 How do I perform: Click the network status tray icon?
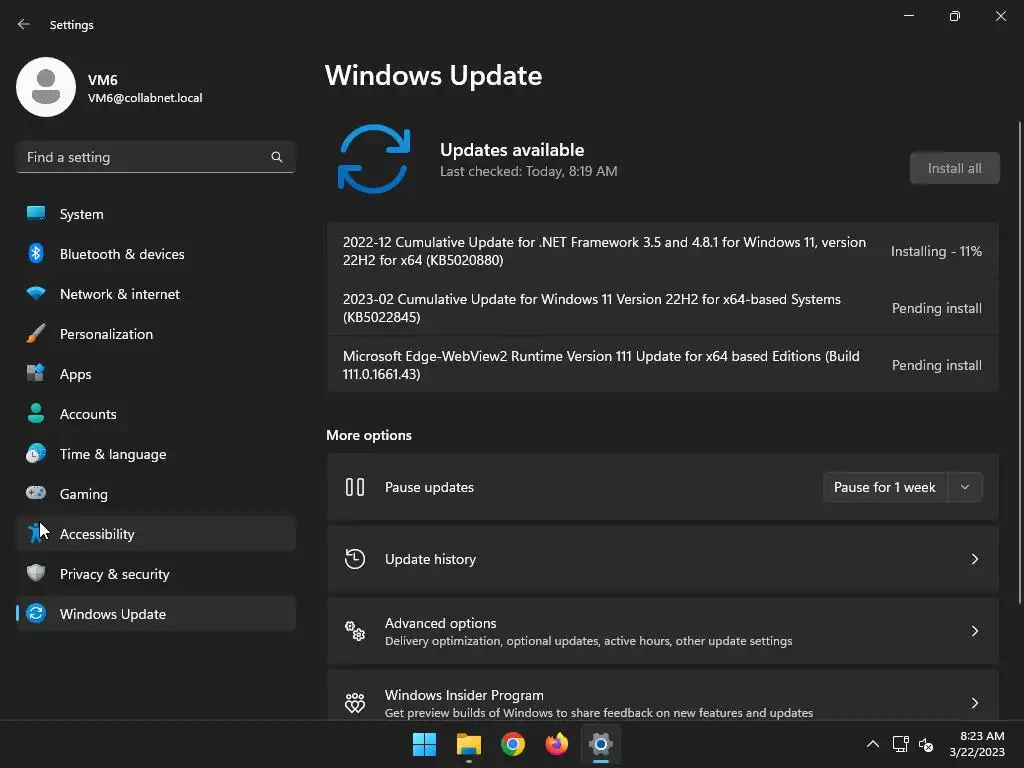(901, 744)
